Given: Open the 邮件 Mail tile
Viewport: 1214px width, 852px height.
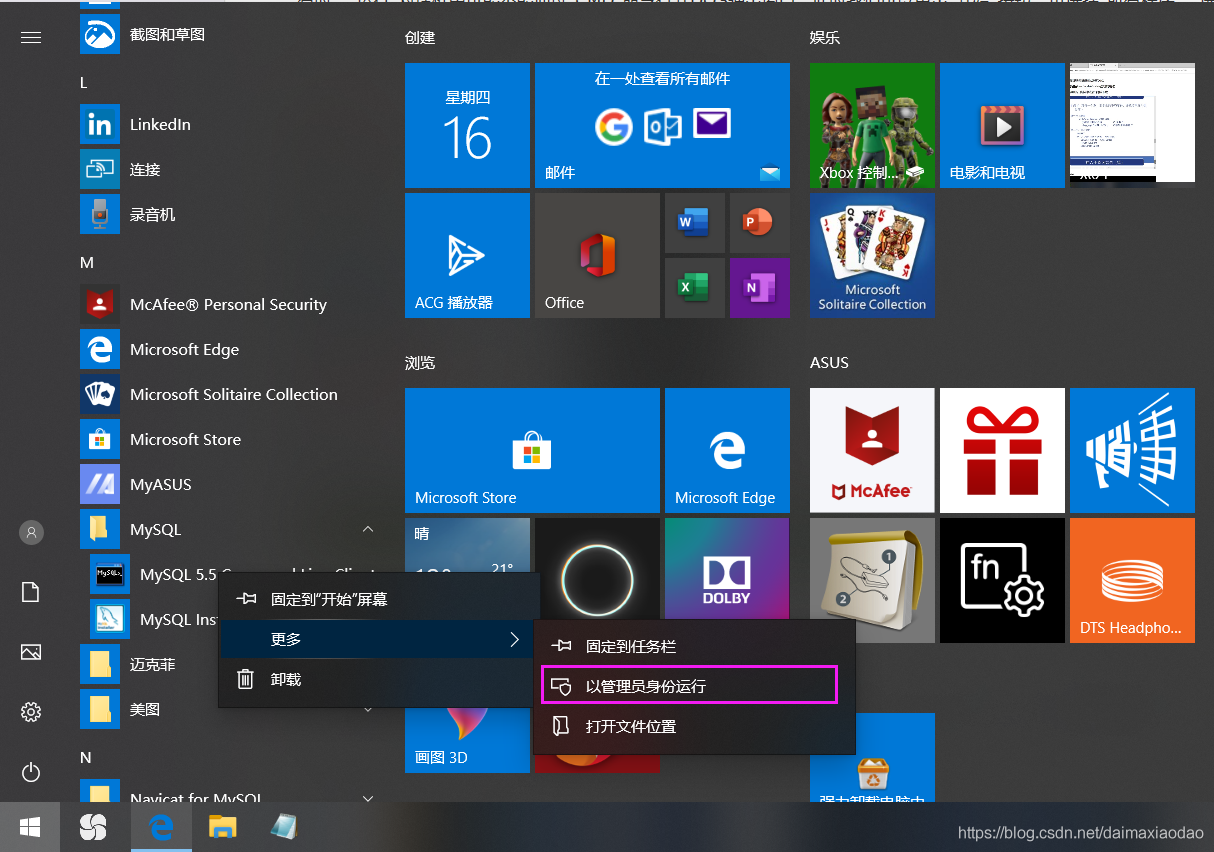Looking at the screenshot, I should click(x=662, y=125).
